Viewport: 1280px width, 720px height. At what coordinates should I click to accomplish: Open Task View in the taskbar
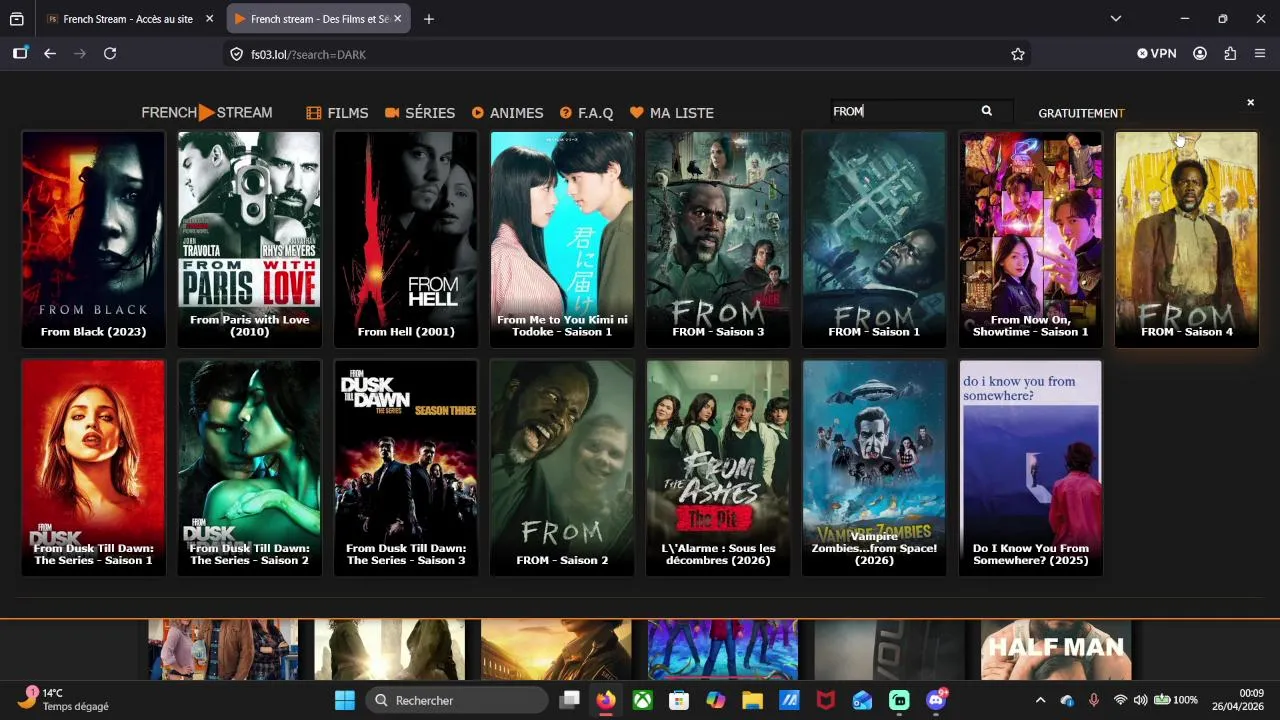pyautogui.click(x=569, y=700)
